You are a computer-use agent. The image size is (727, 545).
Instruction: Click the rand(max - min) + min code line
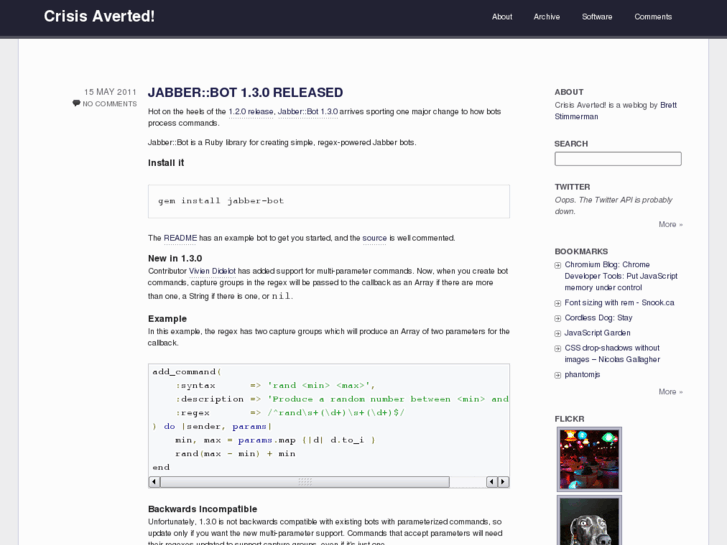[x=235, y=453]
